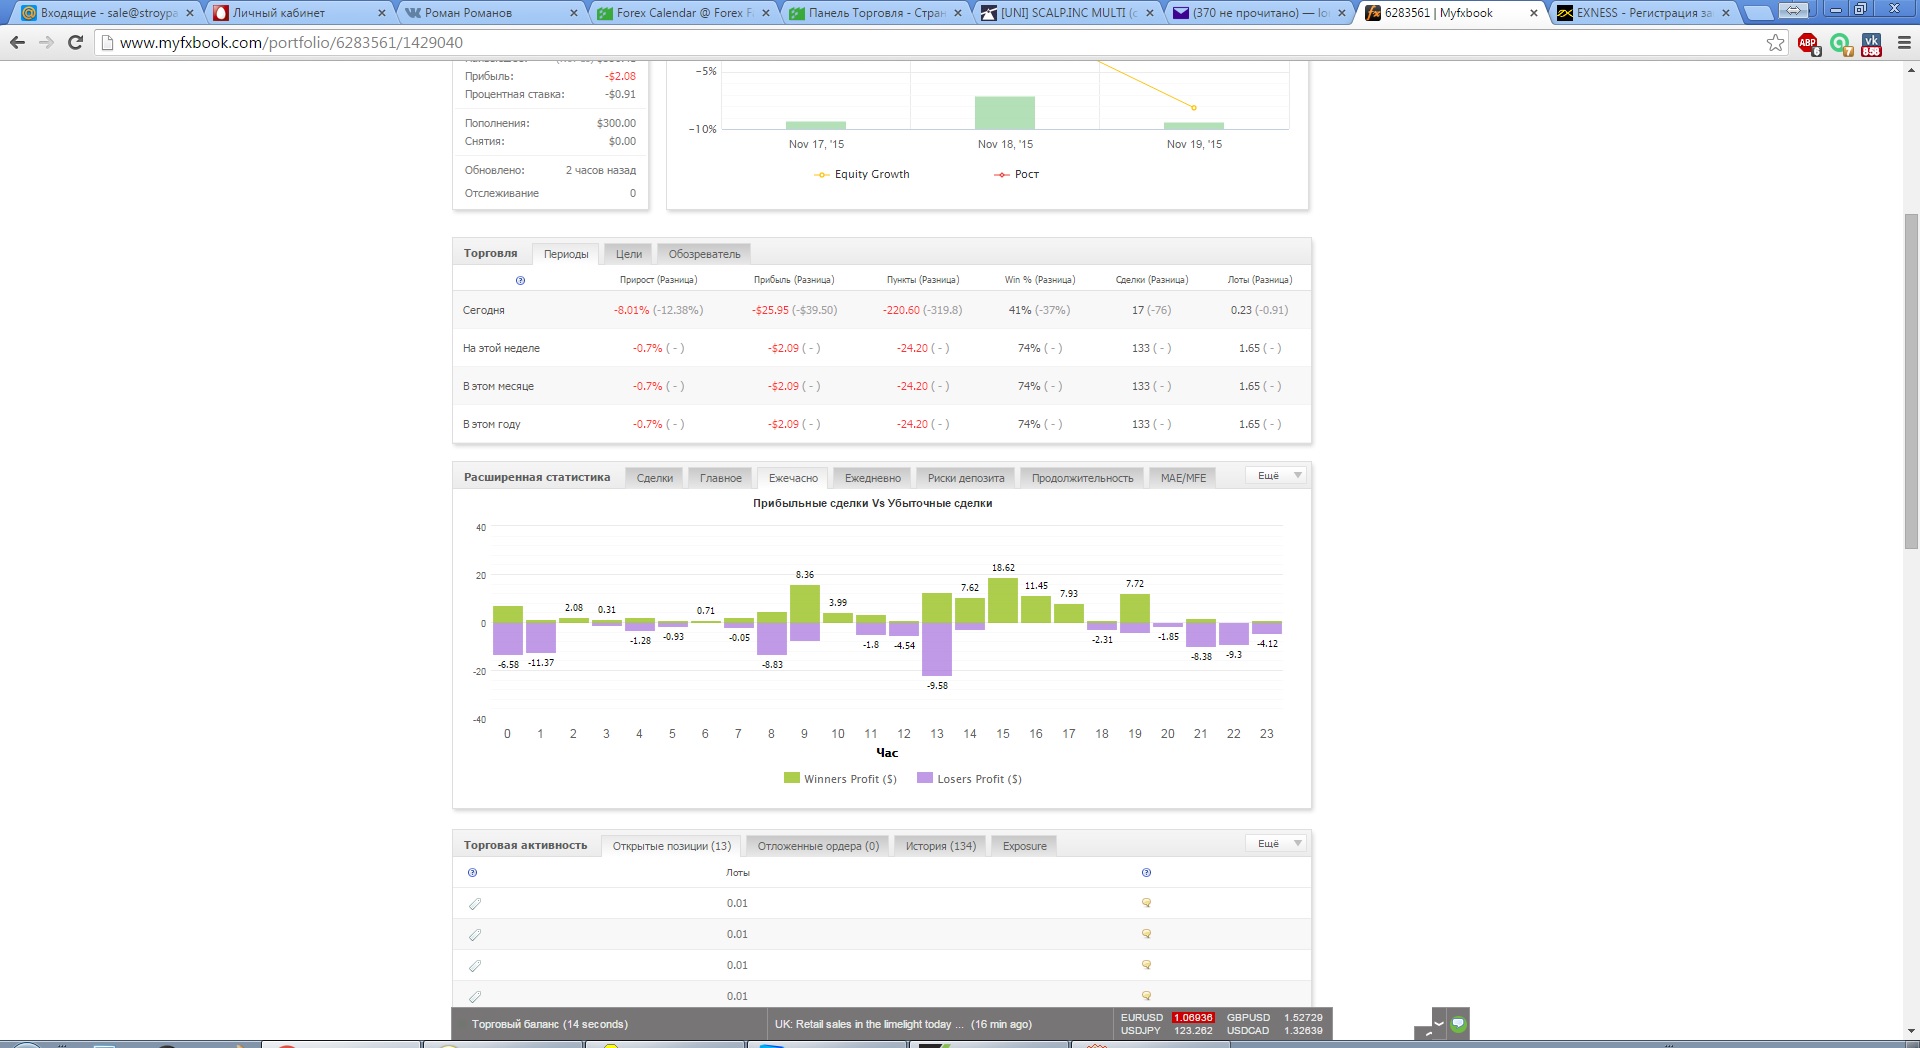Screen dimensions: 1920x1048
Task: Click the GBPUSD quote in the ticker
Action: click(x=1275, y=1018)
